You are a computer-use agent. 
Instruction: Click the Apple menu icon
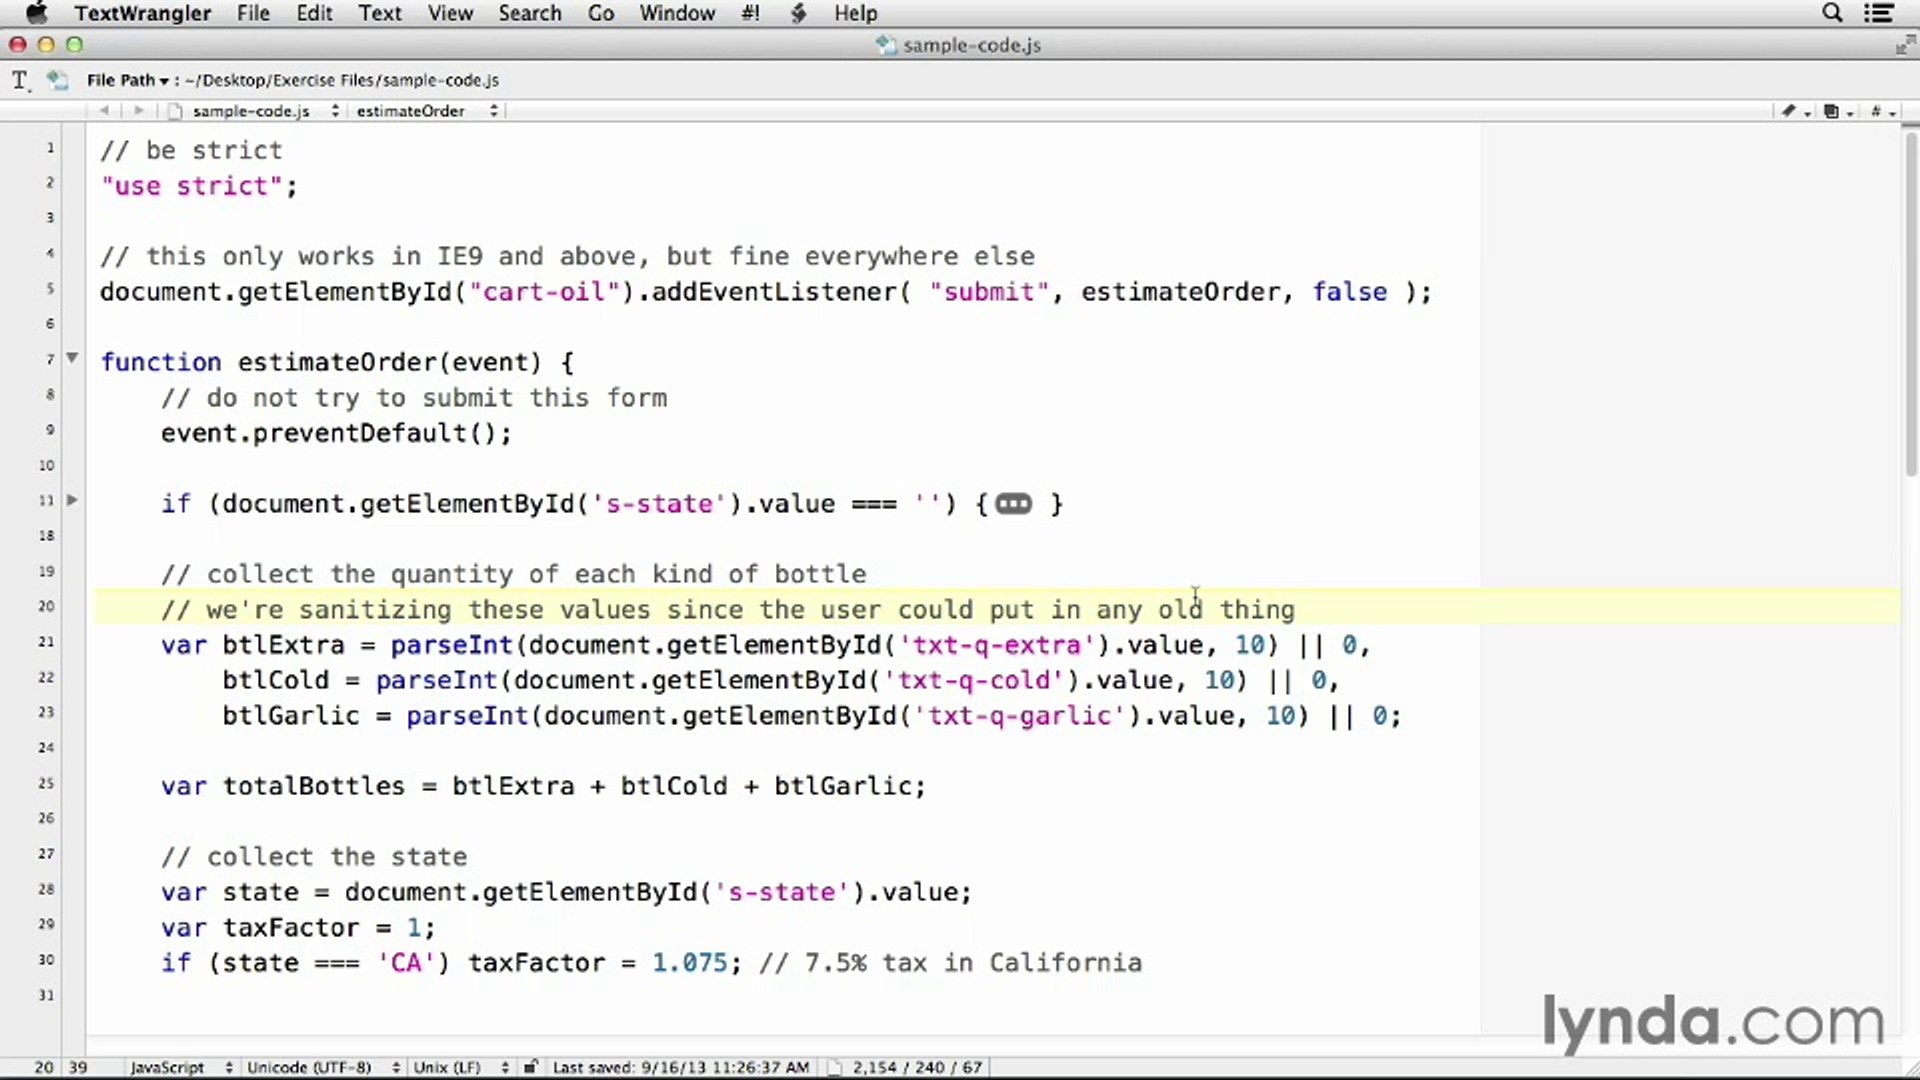(x=35, y=13)
